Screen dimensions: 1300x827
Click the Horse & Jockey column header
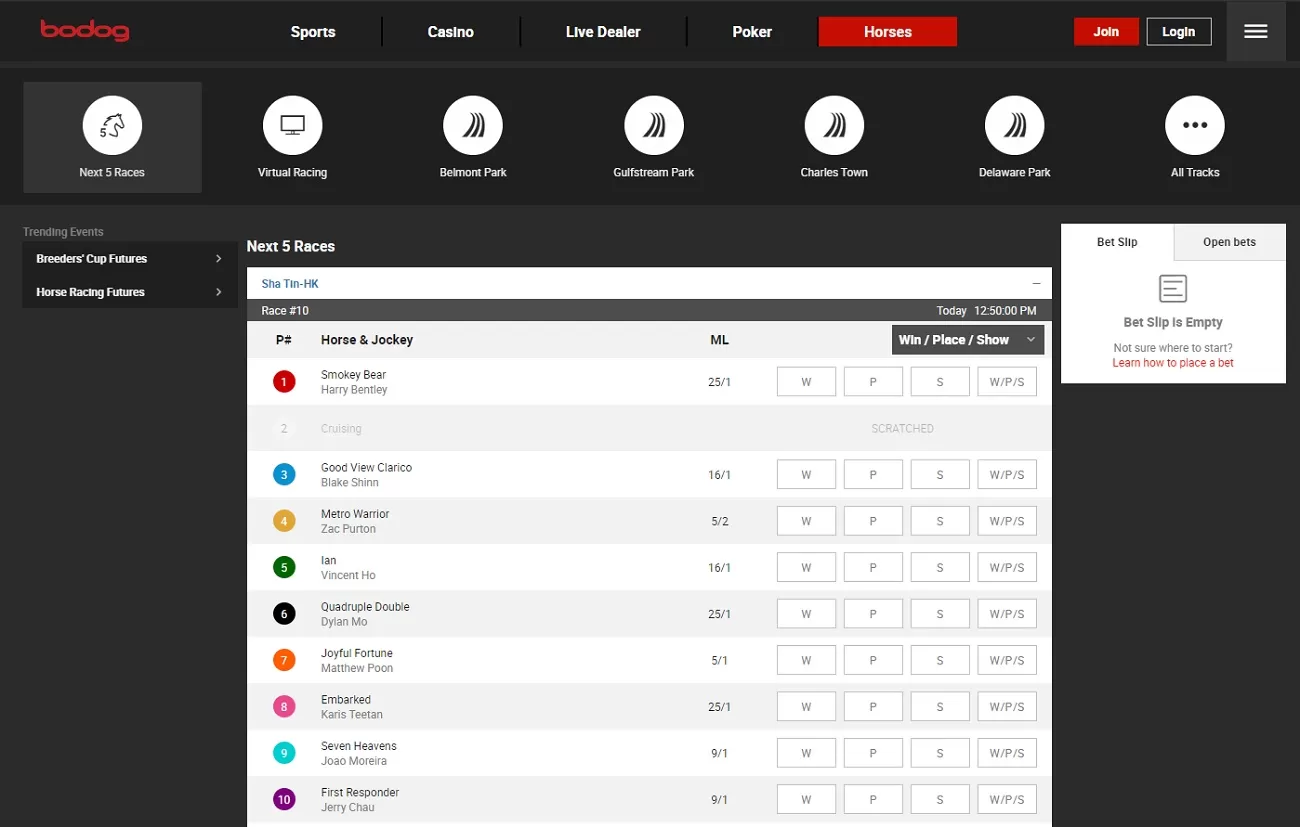(x=367, y=340)
